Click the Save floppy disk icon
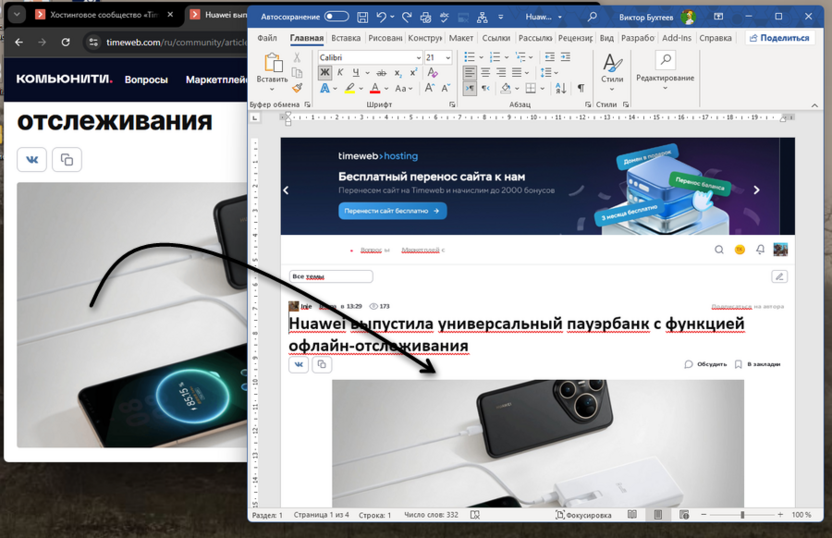 pyautogui.click(x=362, y=17)
